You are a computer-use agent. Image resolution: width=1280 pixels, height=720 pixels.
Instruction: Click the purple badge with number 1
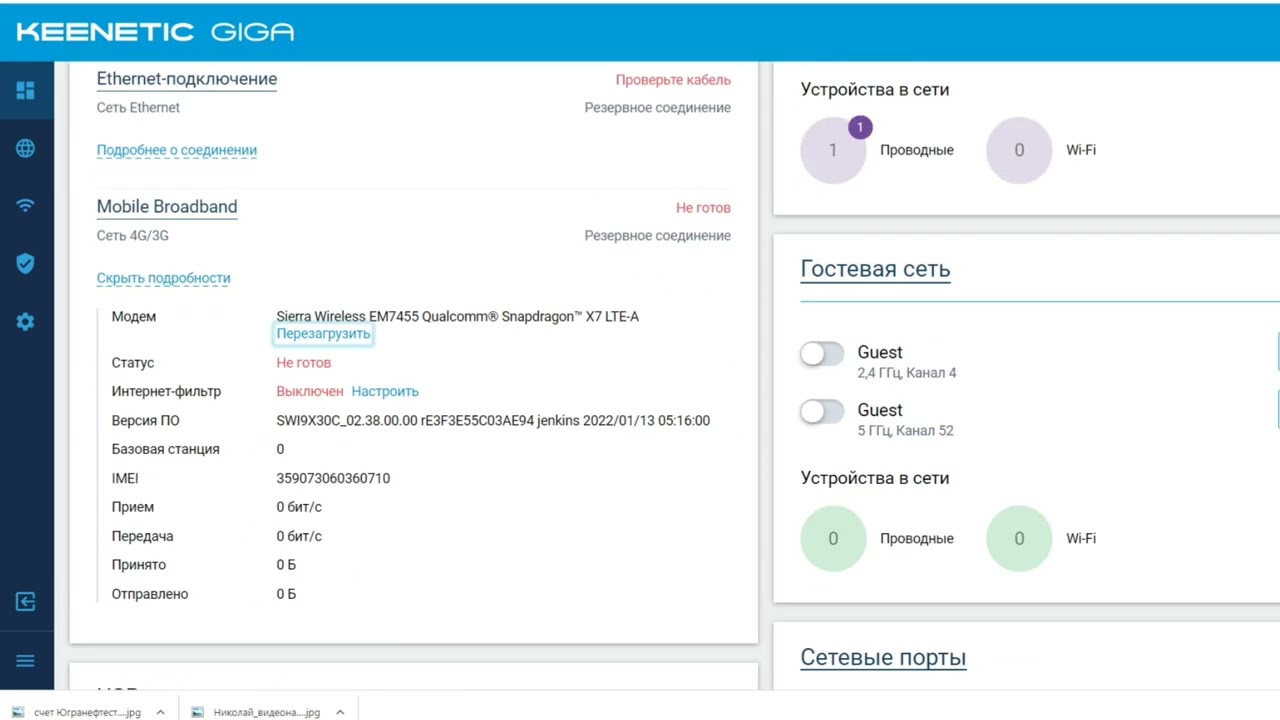point(860,128)
